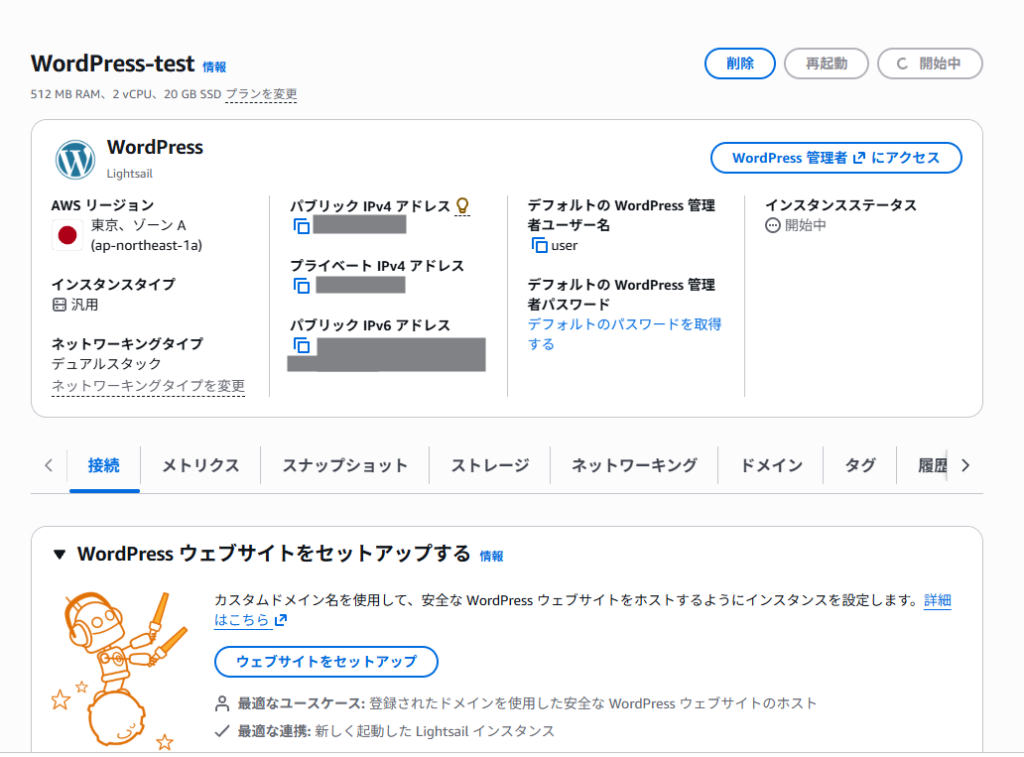1024x757 pixels.
Task: Go to the ドメイン tab
Action: tap(771, 465)
